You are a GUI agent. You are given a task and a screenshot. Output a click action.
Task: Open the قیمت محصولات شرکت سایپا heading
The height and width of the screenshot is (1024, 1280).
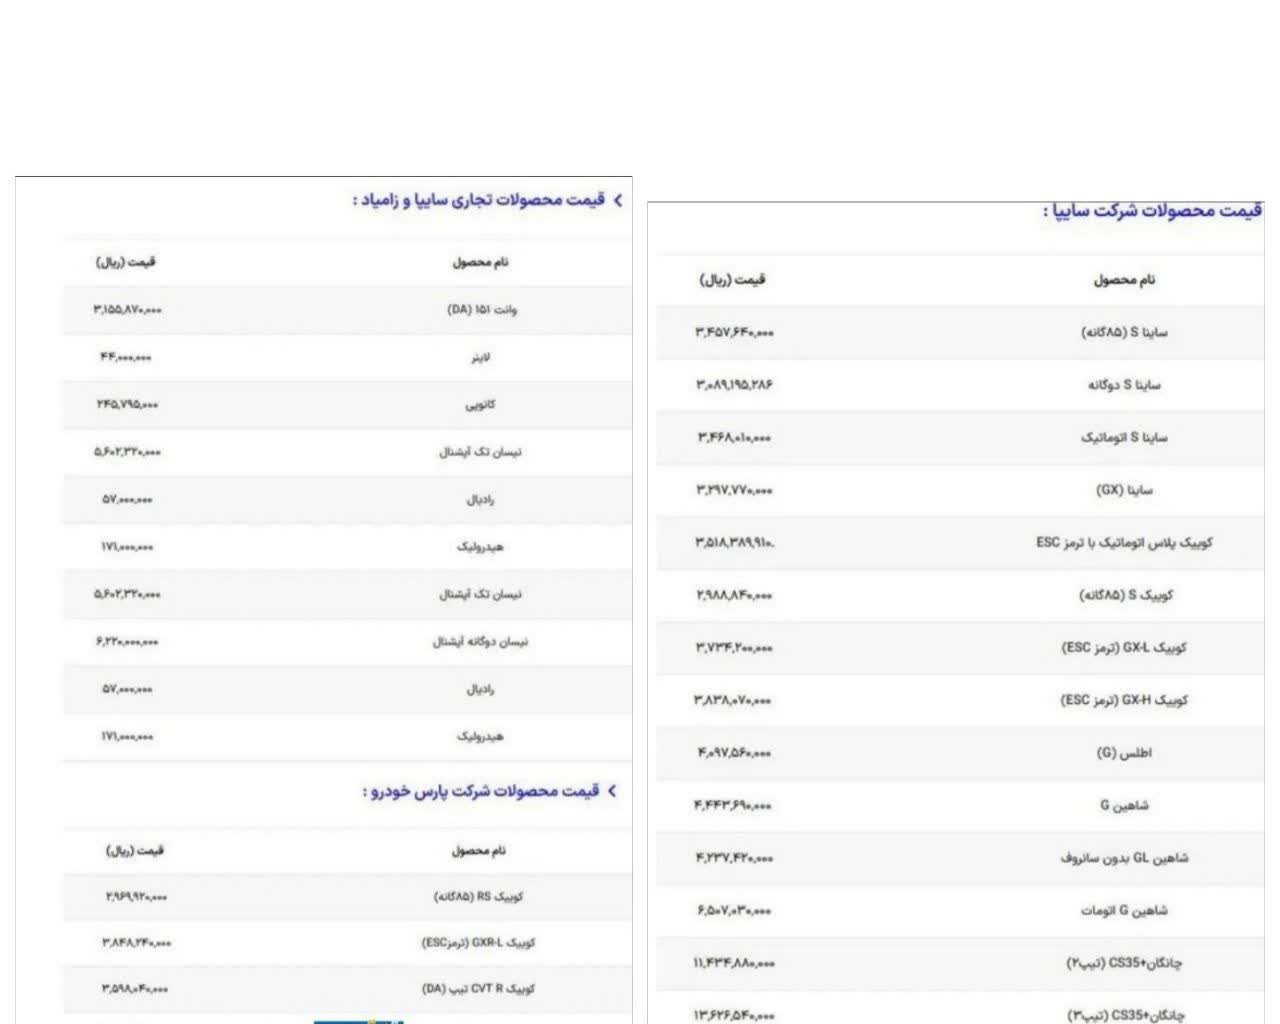pos(1152,211)
